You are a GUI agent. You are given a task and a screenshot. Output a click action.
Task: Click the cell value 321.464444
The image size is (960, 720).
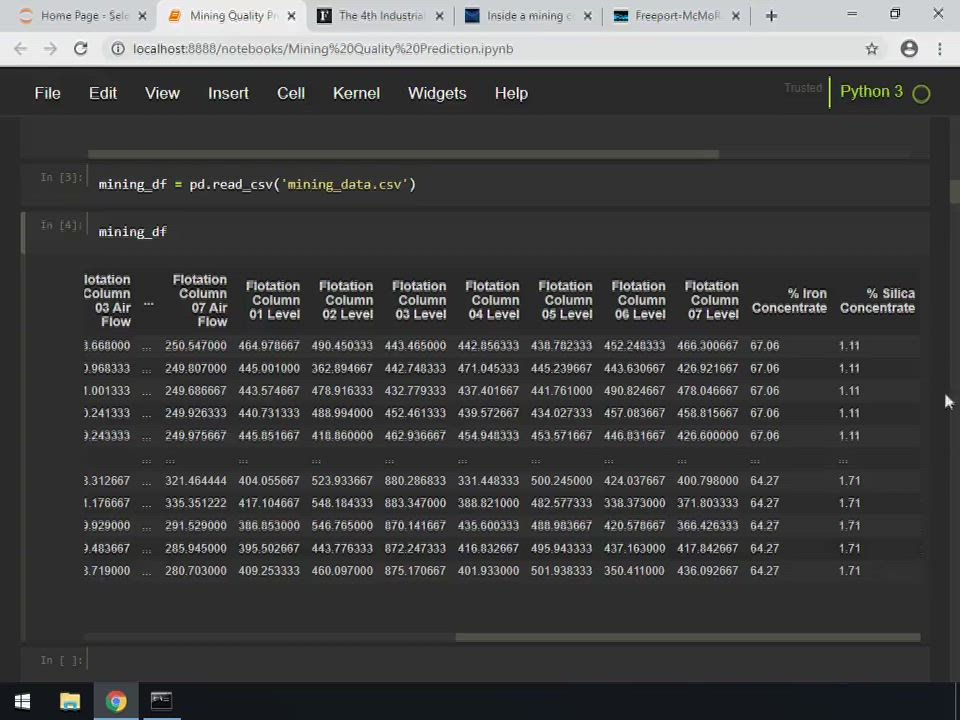point(196,481)
